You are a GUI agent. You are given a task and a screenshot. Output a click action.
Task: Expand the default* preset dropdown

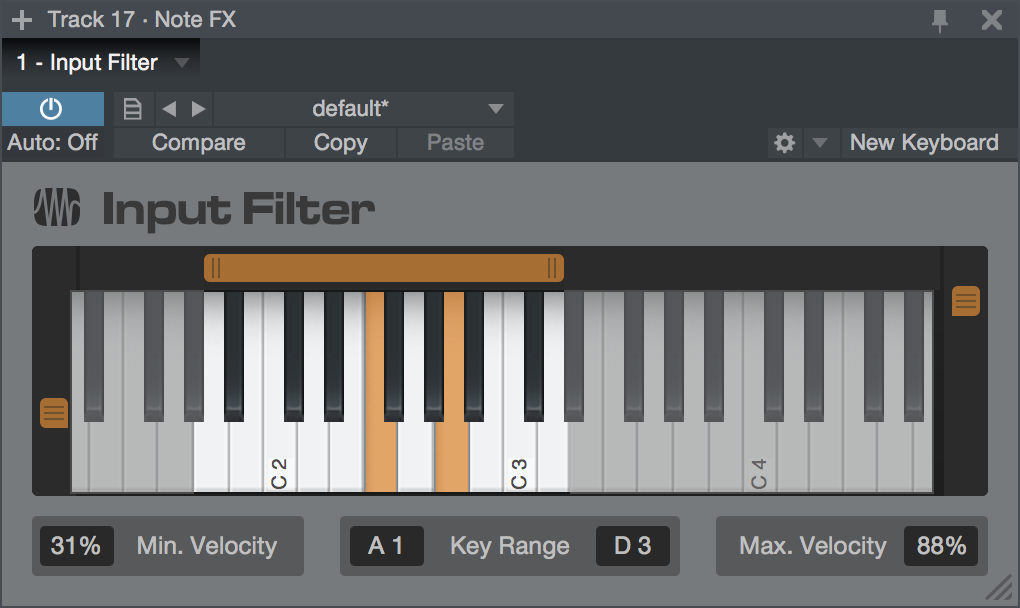495,109
